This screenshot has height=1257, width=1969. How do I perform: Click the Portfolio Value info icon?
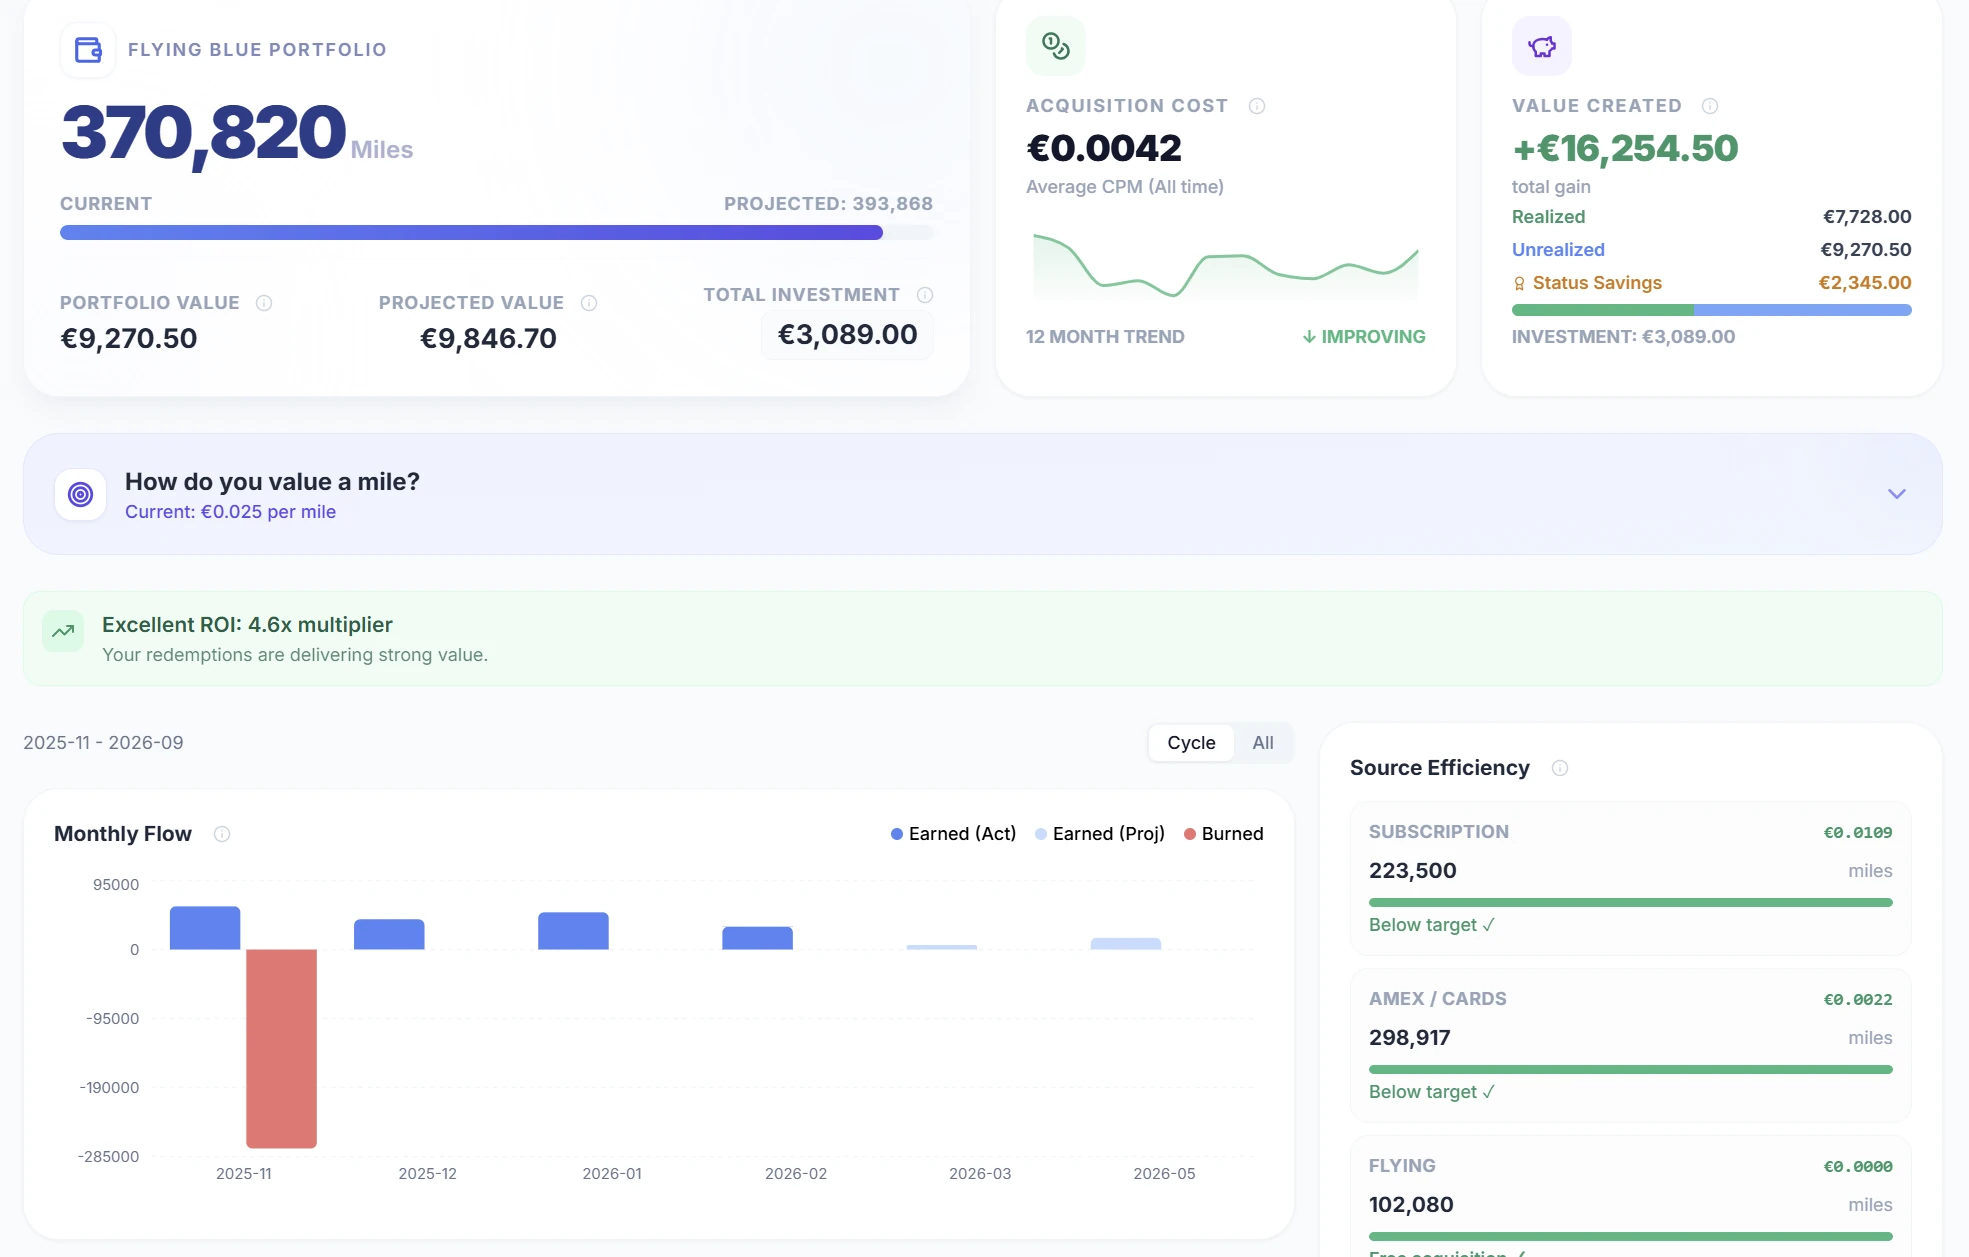tap(263, 302)
